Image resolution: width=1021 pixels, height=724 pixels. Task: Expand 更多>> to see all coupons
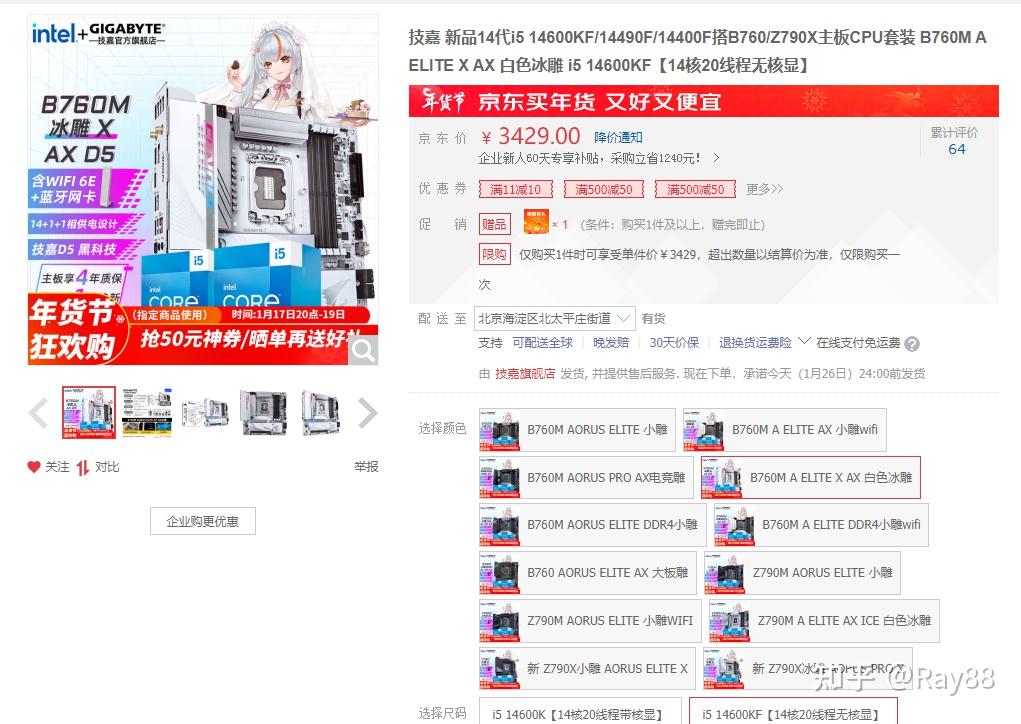[764, 189]
